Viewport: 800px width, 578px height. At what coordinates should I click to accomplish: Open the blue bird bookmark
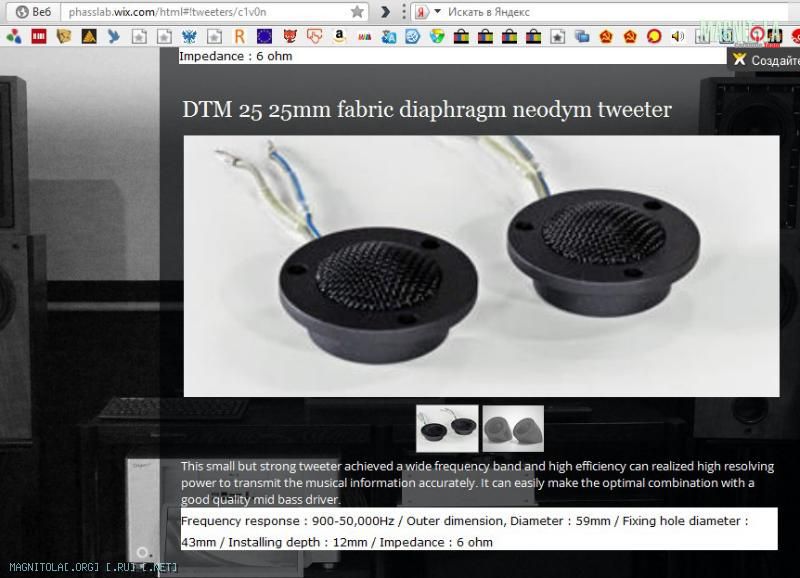[x=114, y=36]
